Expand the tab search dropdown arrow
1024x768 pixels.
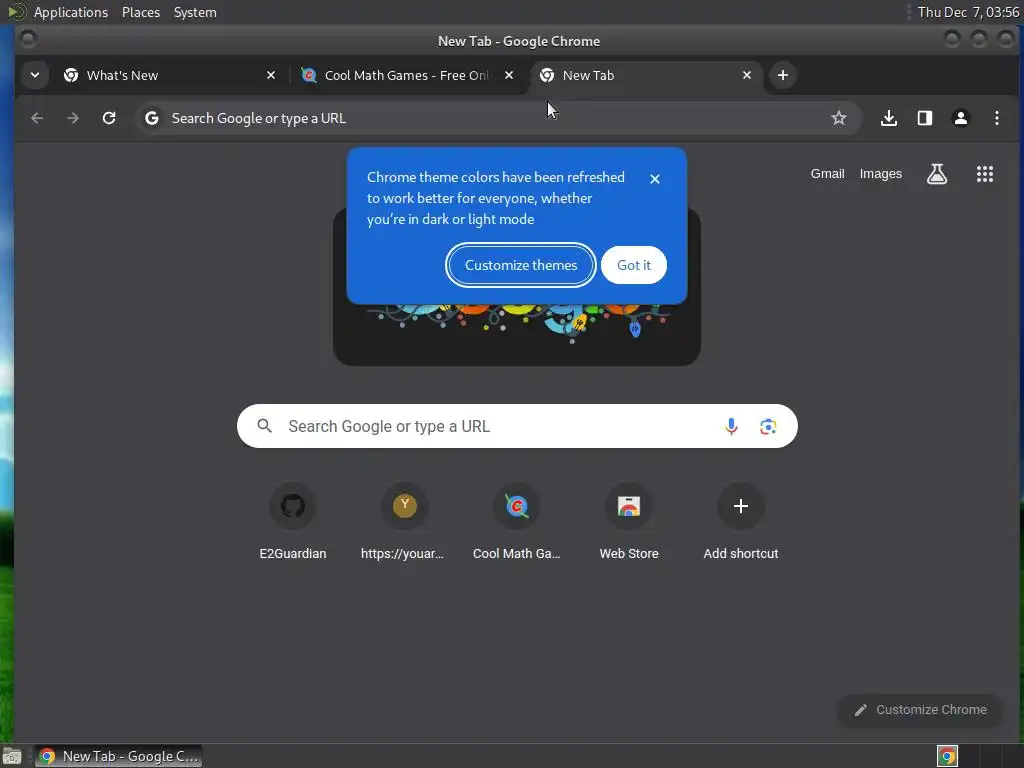pyautogui.click(x=35, y=75)
